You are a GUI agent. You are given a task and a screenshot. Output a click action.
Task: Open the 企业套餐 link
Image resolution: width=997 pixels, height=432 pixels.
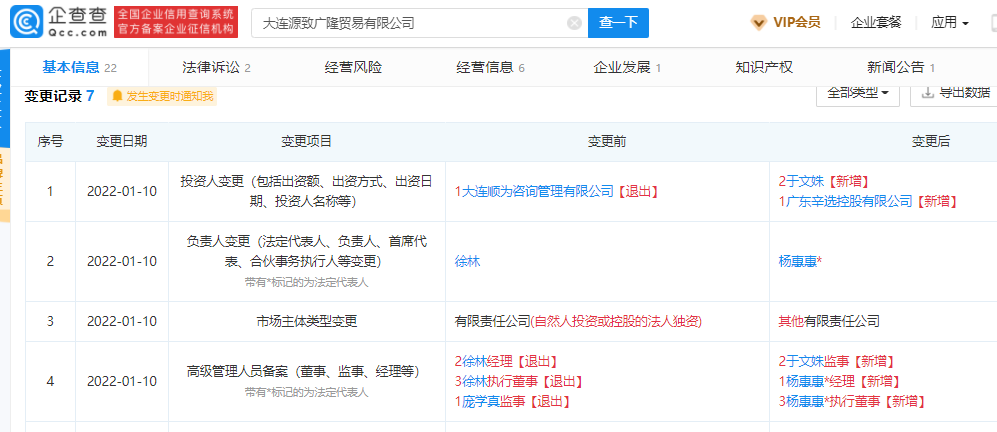pos(876,23)
